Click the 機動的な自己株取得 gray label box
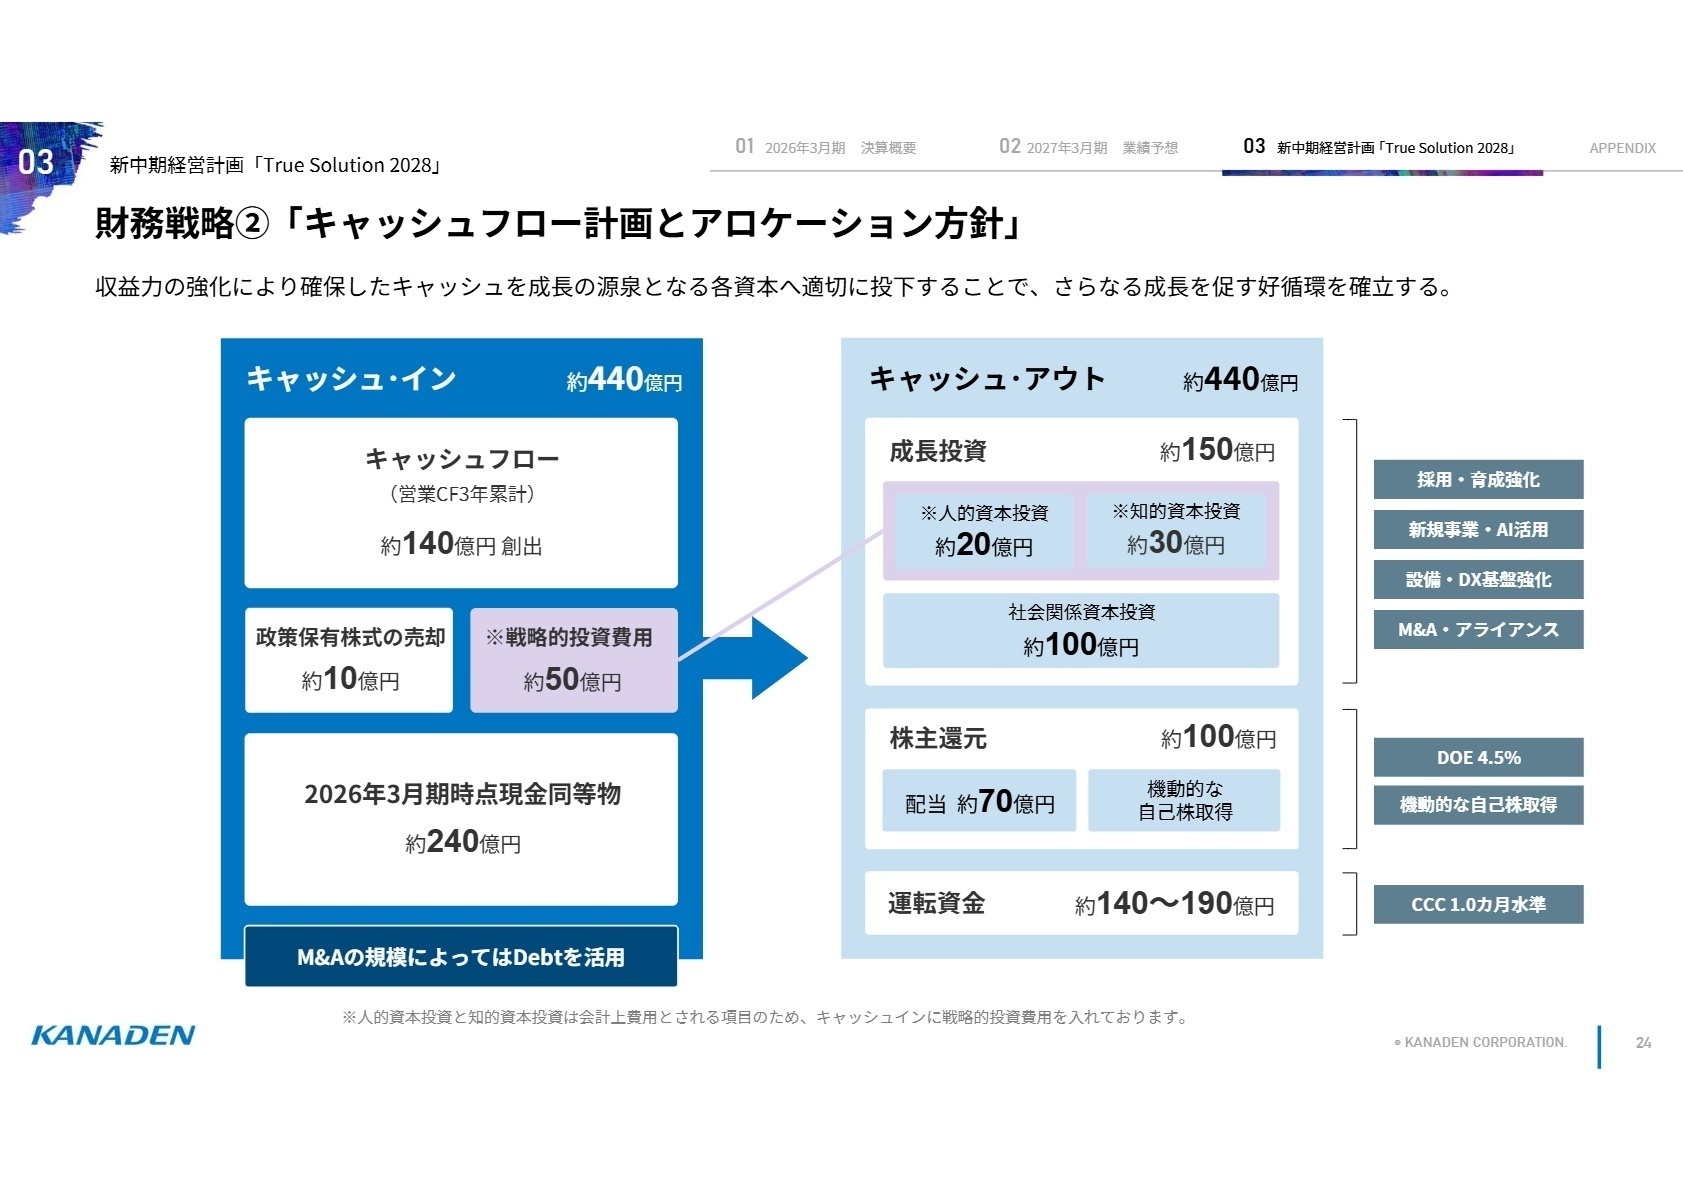Screen dimensions: 1683x1190 tap(1478, 804)
